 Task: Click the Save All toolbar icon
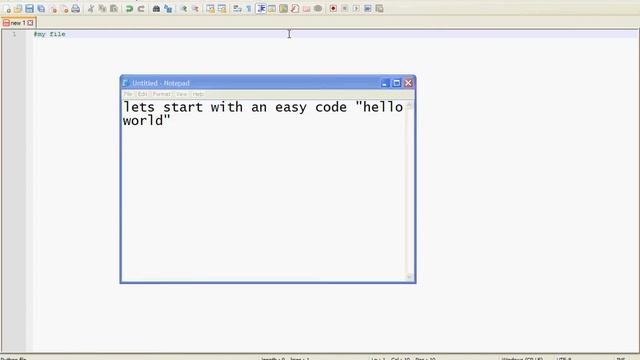point(41,9)
